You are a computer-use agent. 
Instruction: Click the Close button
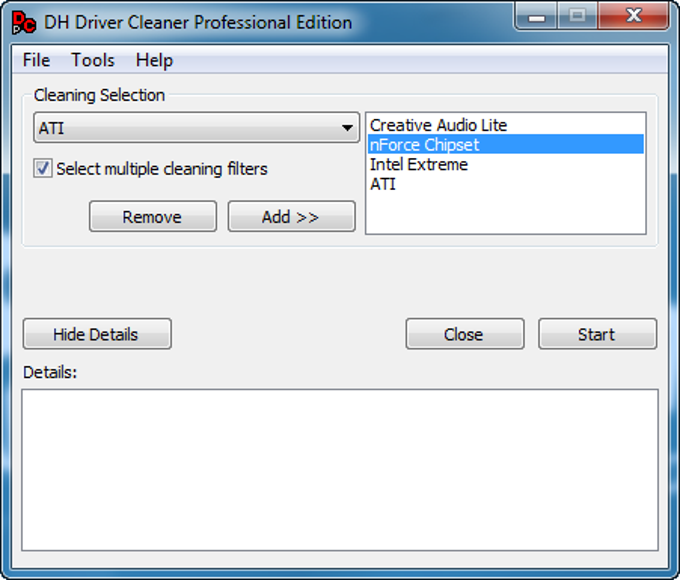pos(465,334)
